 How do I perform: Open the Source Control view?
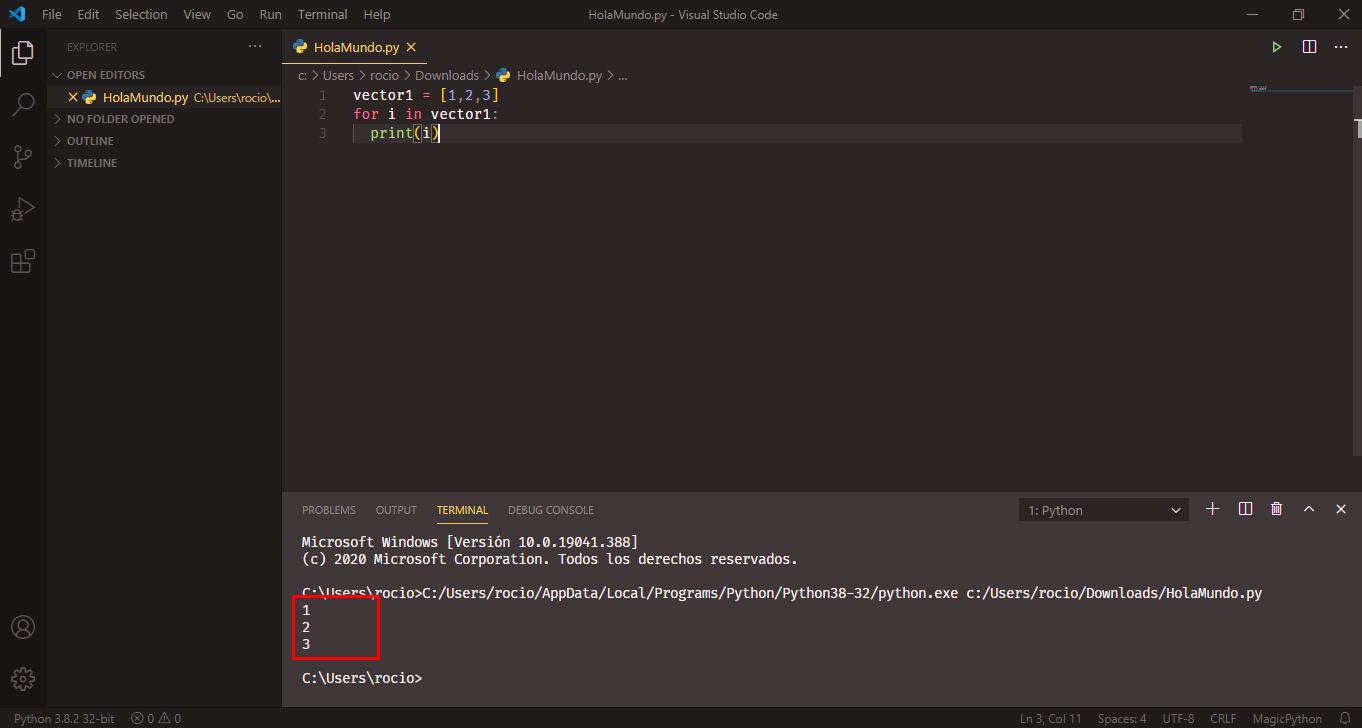22,157
